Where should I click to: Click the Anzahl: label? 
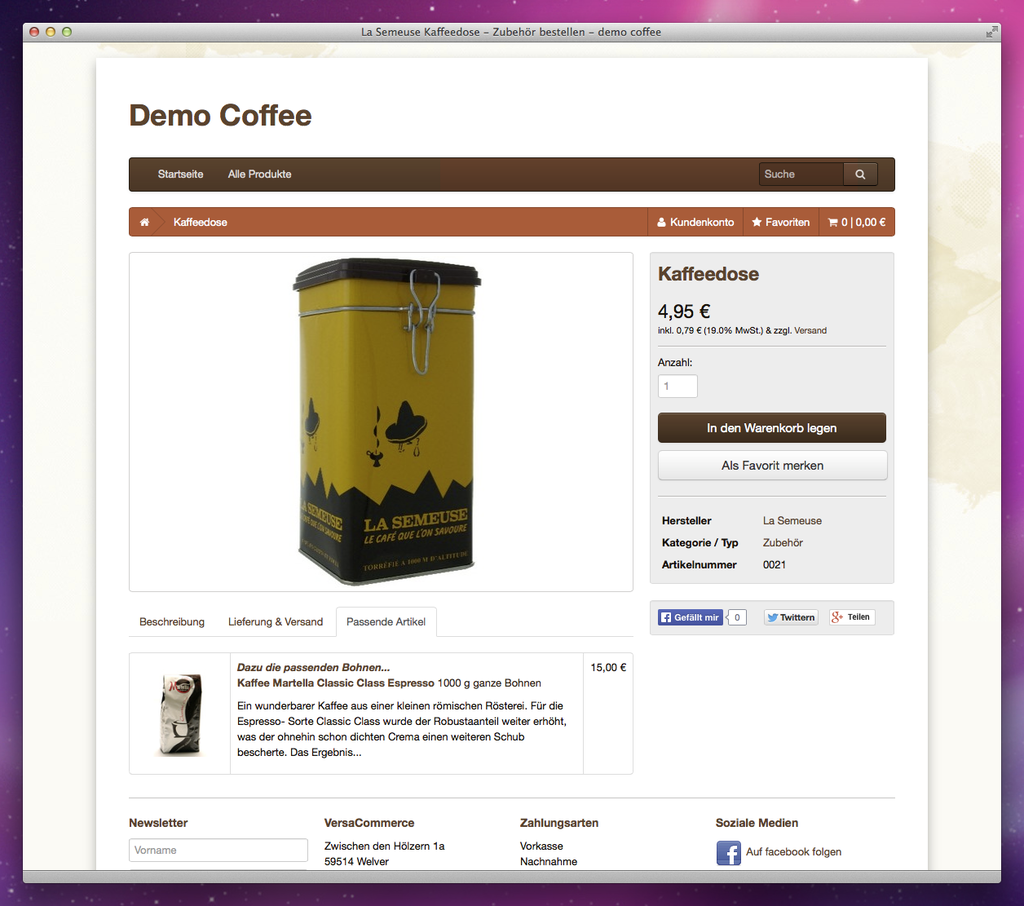(675, 363)
